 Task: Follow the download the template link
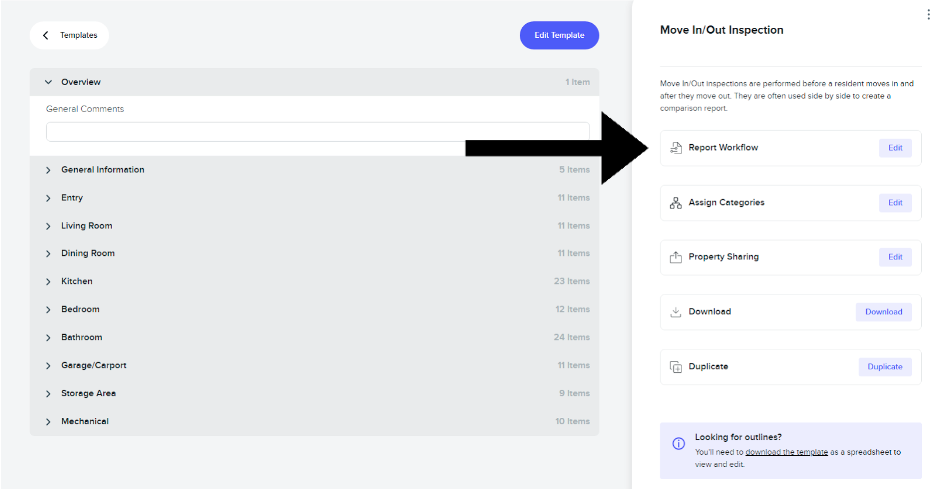(x=787, y=452)
